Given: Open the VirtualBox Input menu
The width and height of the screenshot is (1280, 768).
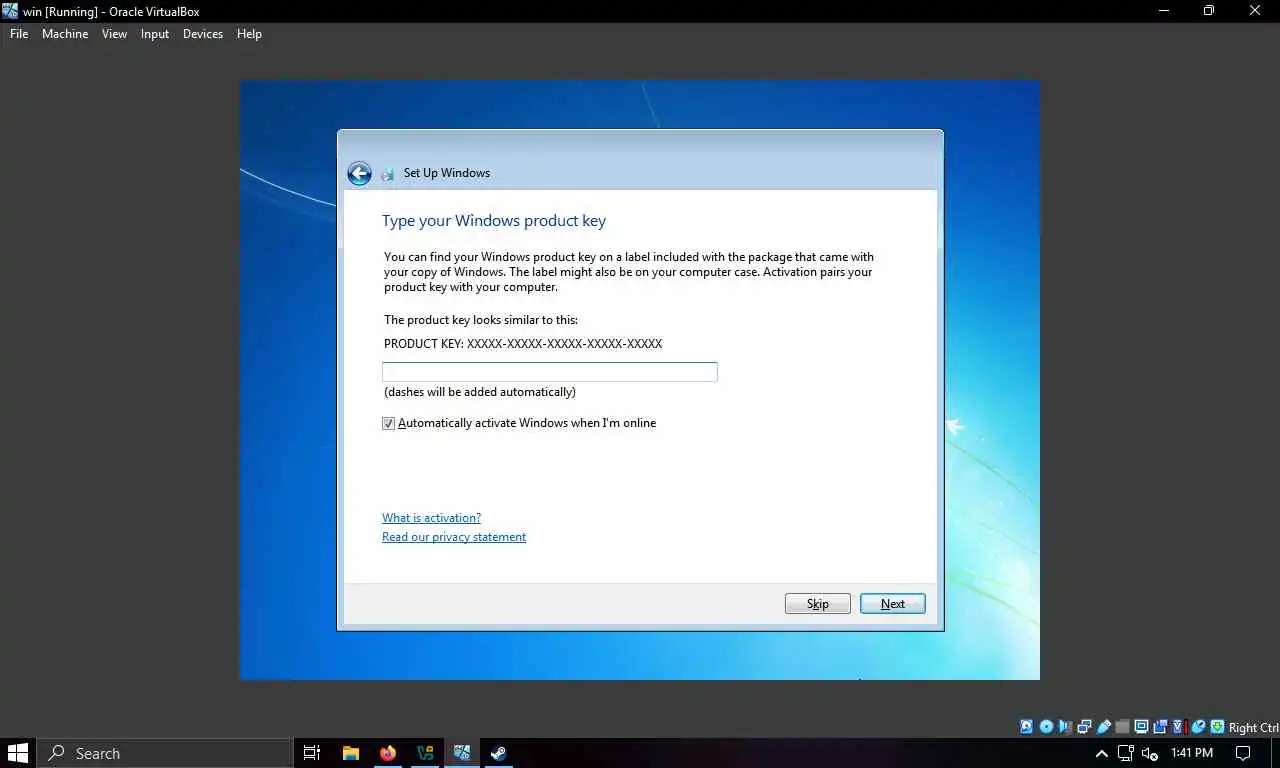Looking at the screenshot, I should click(155, 34).
